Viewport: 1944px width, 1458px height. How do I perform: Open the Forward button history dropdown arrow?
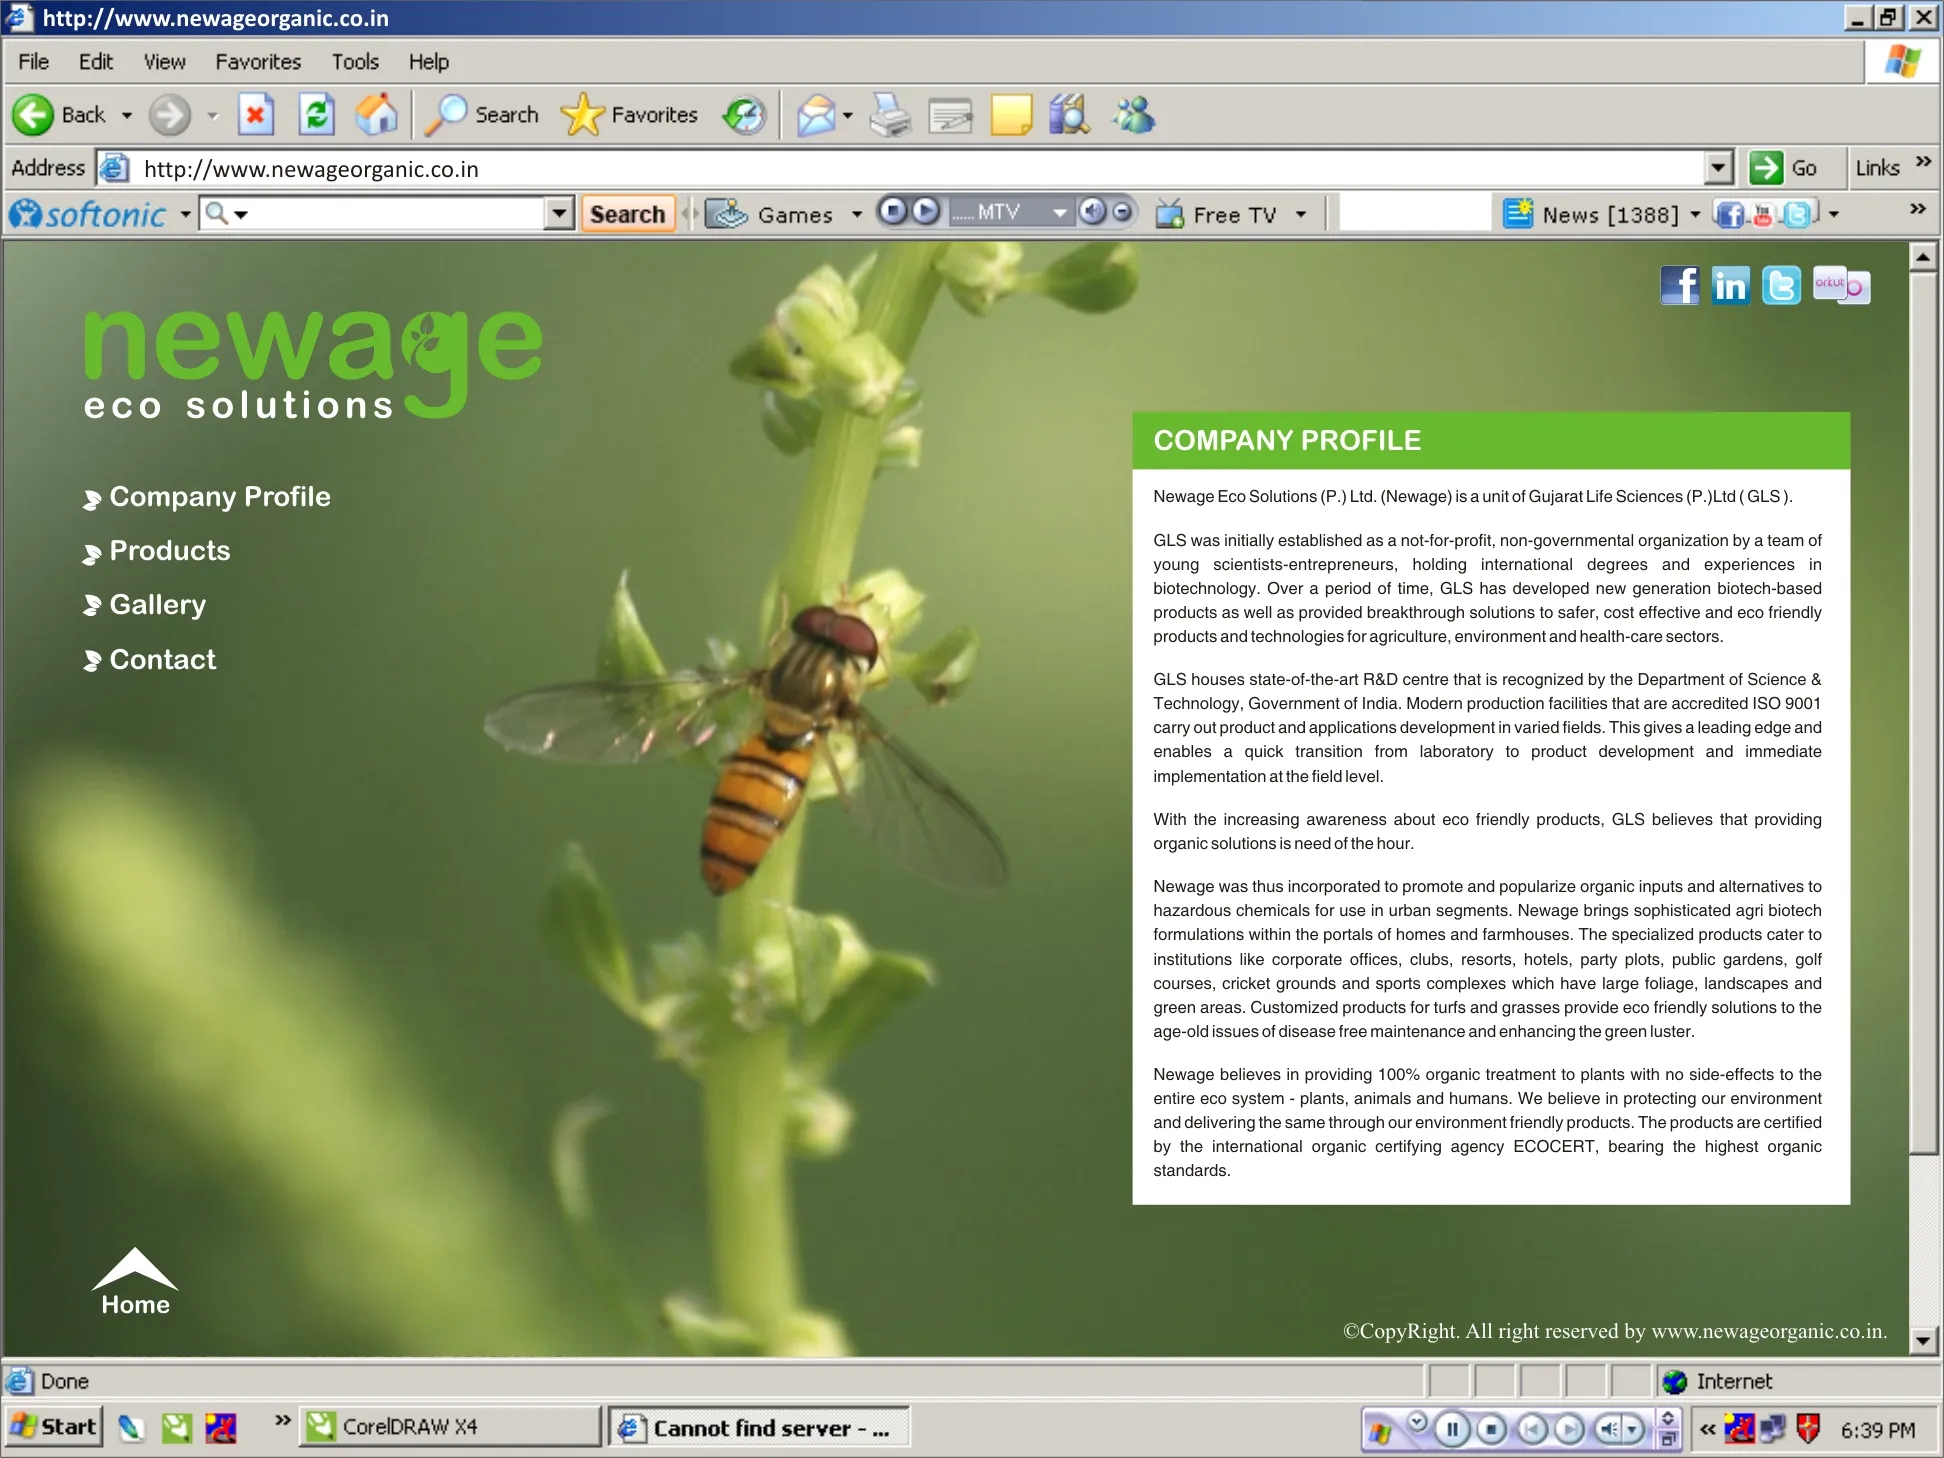212,116
